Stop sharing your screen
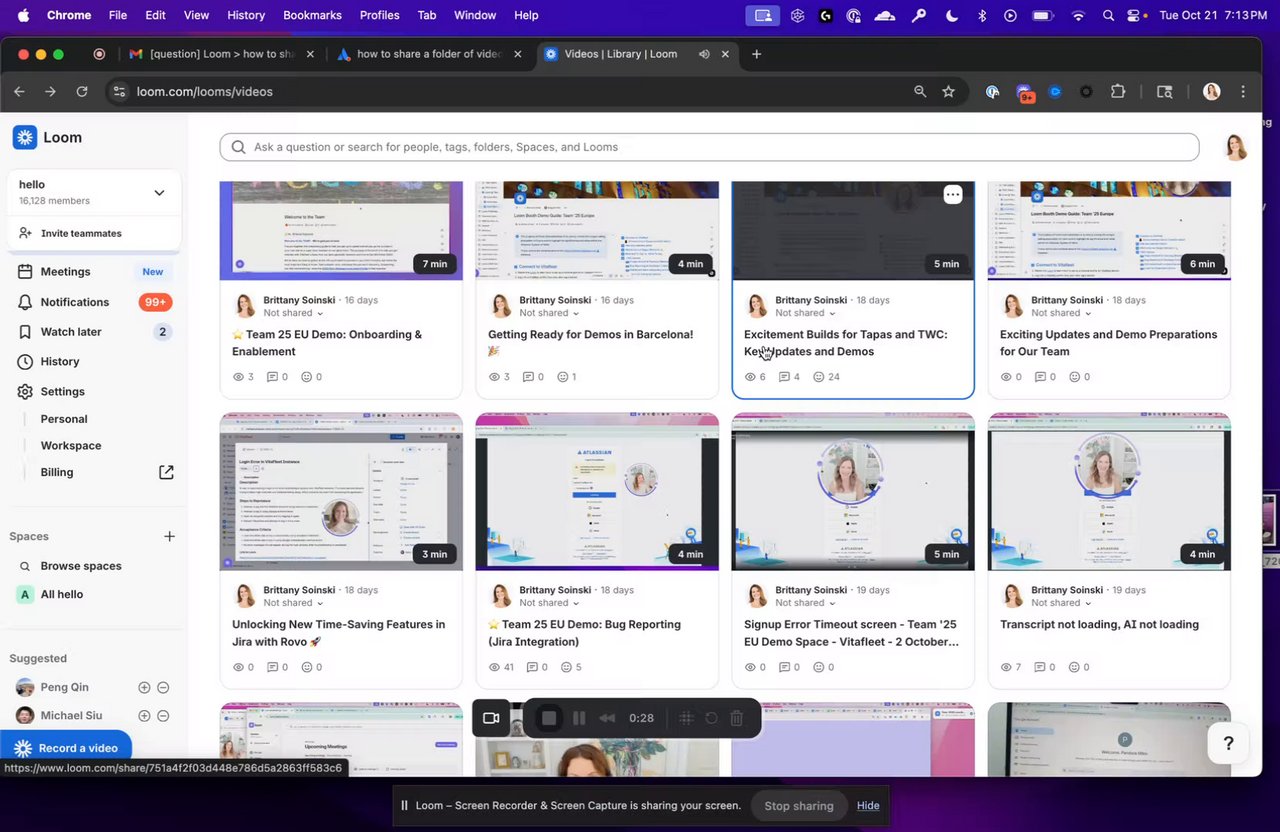The height and width of the screenshot is (832, 1280). (798, 806)
